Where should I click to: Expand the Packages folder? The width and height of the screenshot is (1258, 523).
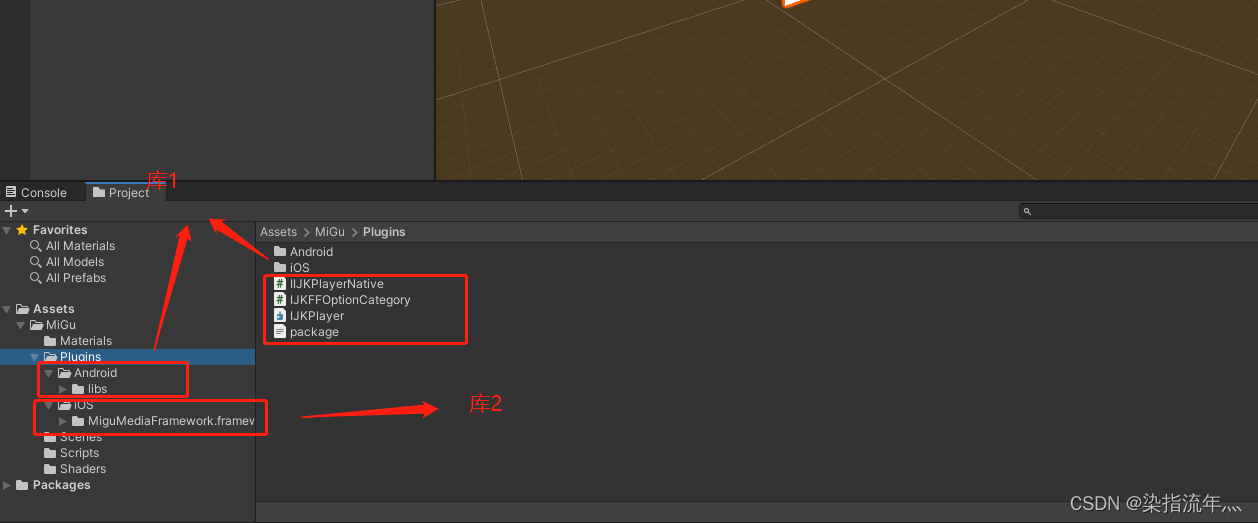[x=8, y=485]
